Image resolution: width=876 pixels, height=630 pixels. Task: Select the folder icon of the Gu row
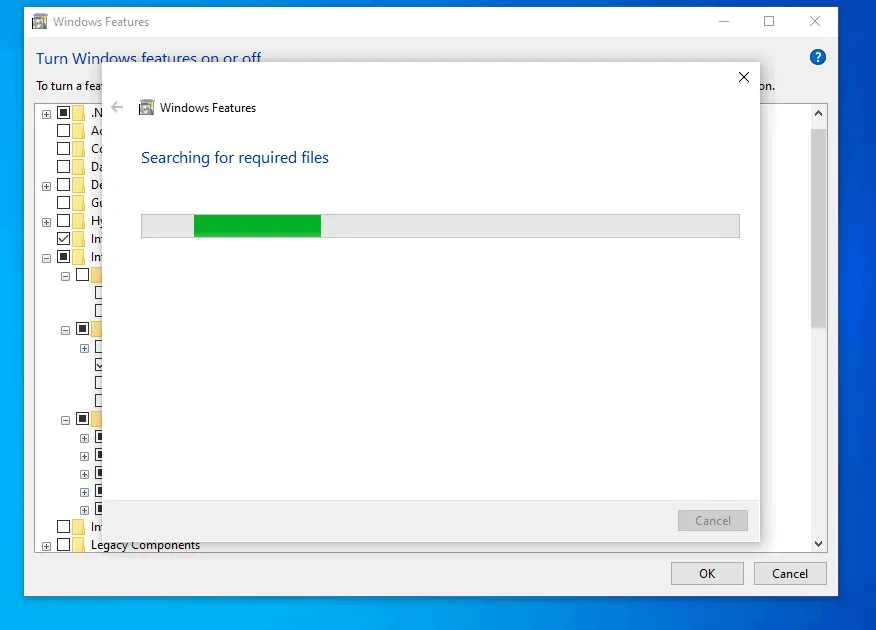[x=79, y=203]
